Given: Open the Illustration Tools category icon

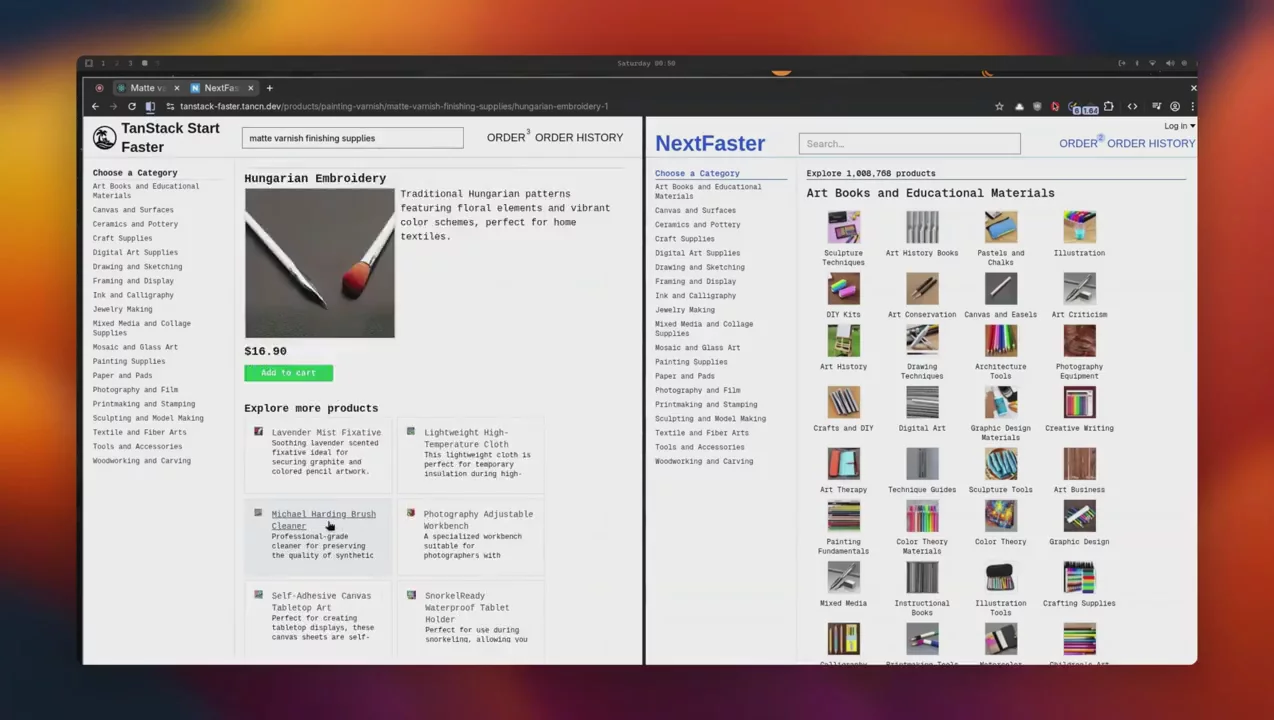Looking at the screenshot, I should [x=1000, y=578].
